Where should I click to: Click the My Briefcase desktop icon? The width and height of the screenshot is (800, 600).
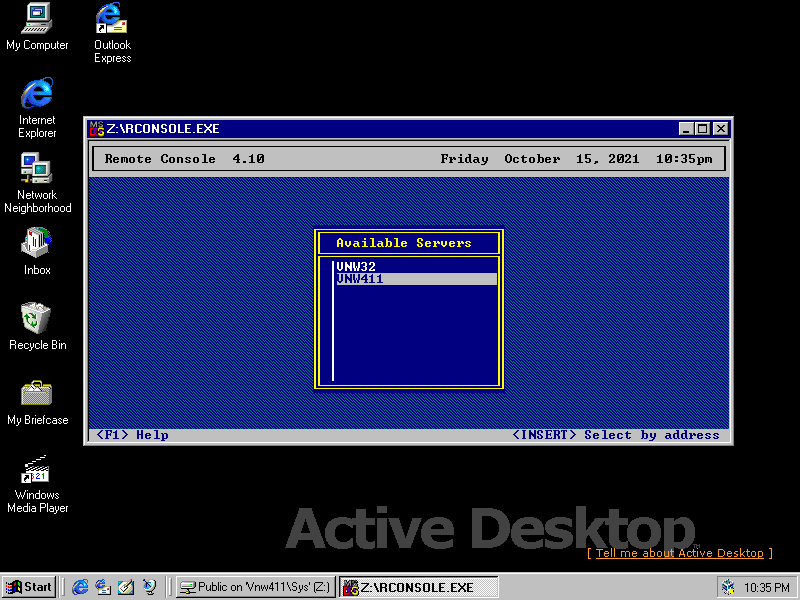click(37, 402)
